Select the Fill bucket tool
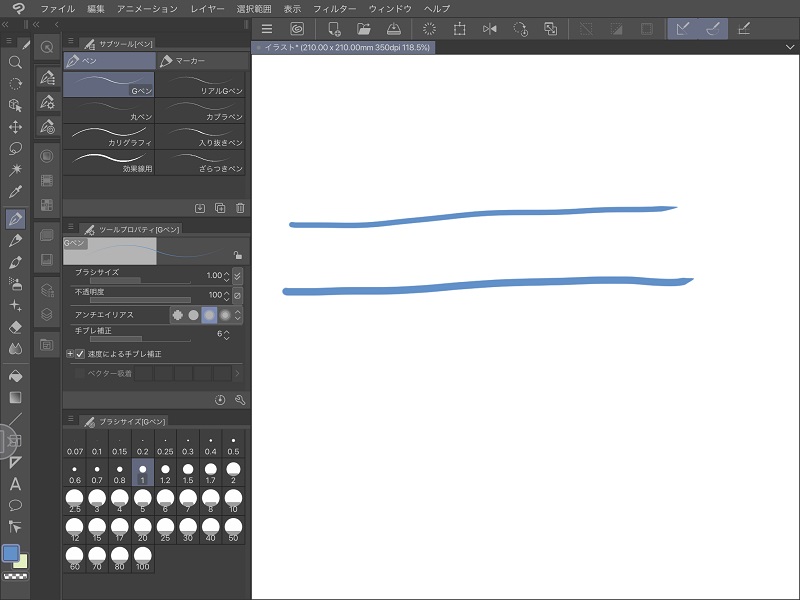The width and height of the screenshot is (800, 600). (x=15, y=376)
